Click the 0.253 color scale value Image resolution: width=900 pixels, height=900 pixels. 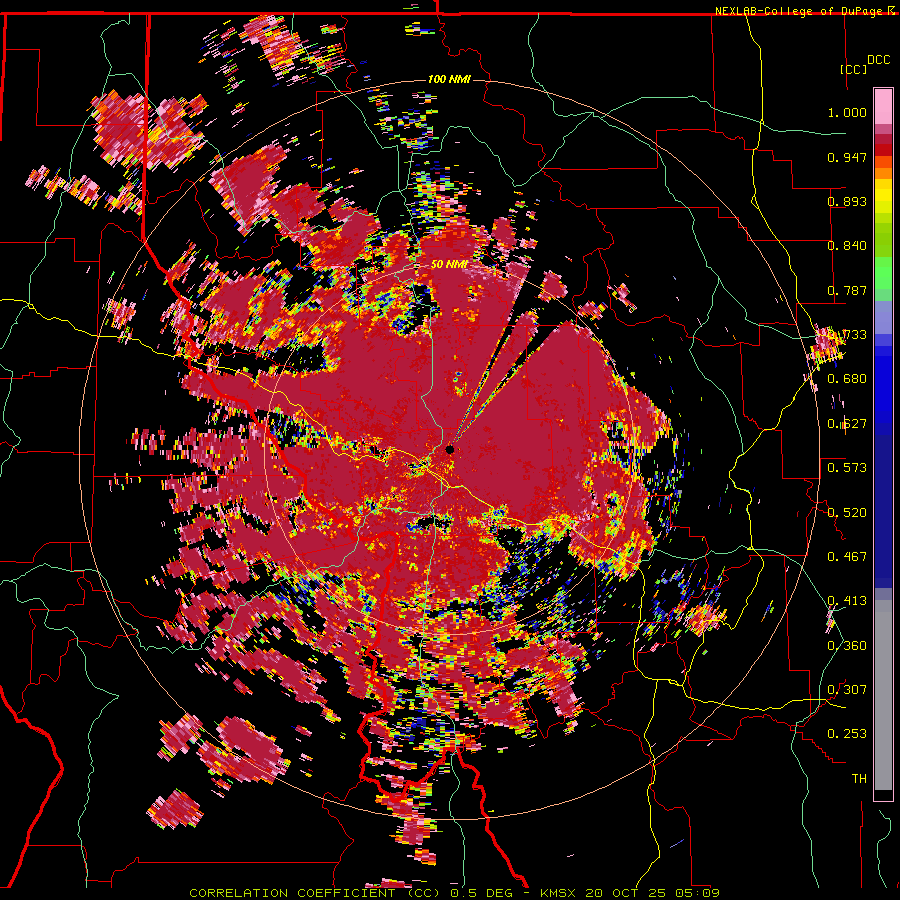847,734
